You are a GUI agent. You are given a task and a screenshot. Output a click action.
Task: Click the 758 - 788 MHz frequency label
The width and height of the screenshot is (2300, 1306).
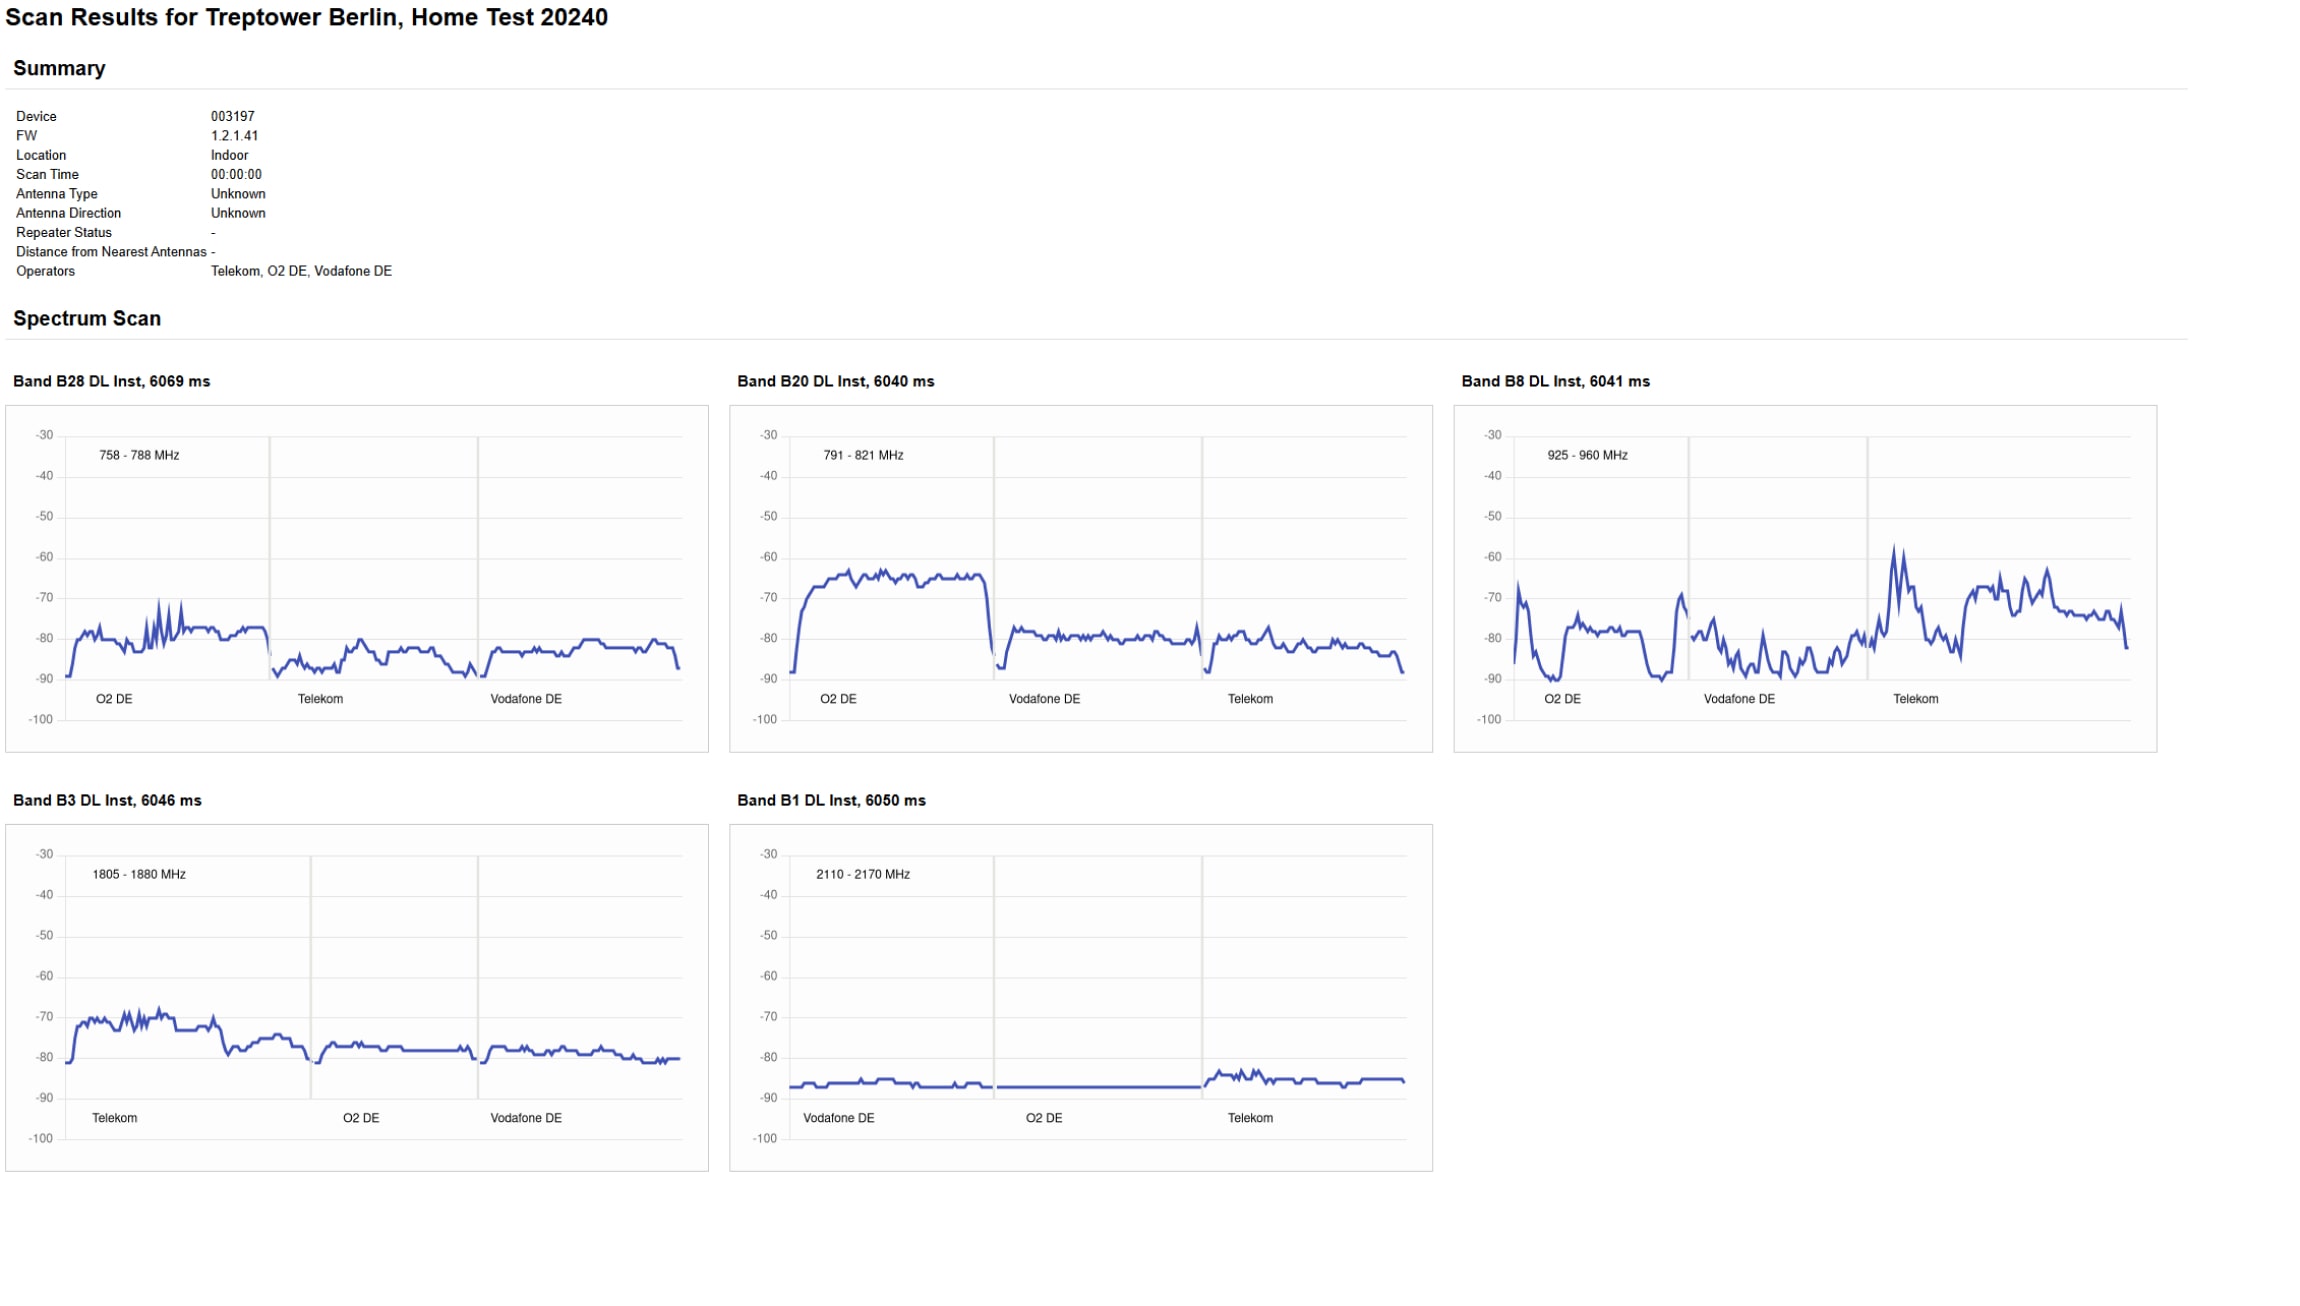(139, 455)
